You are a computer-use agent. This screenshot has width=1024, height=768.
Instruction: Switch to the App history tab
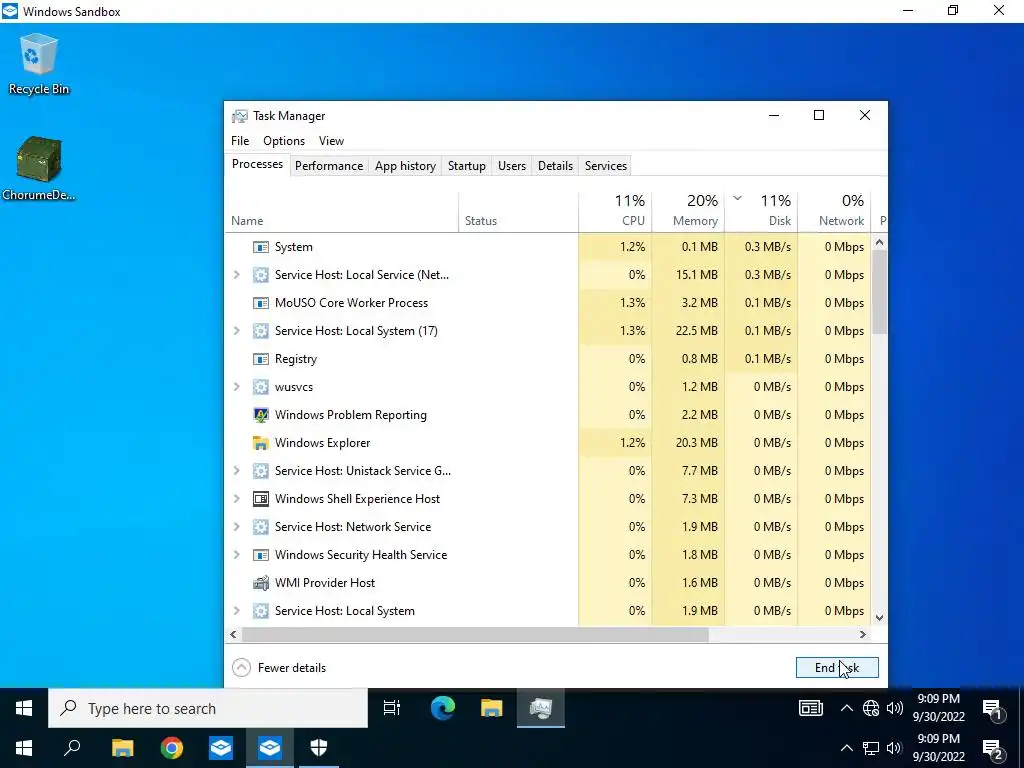pyautogui.click(x=405, y=166)
